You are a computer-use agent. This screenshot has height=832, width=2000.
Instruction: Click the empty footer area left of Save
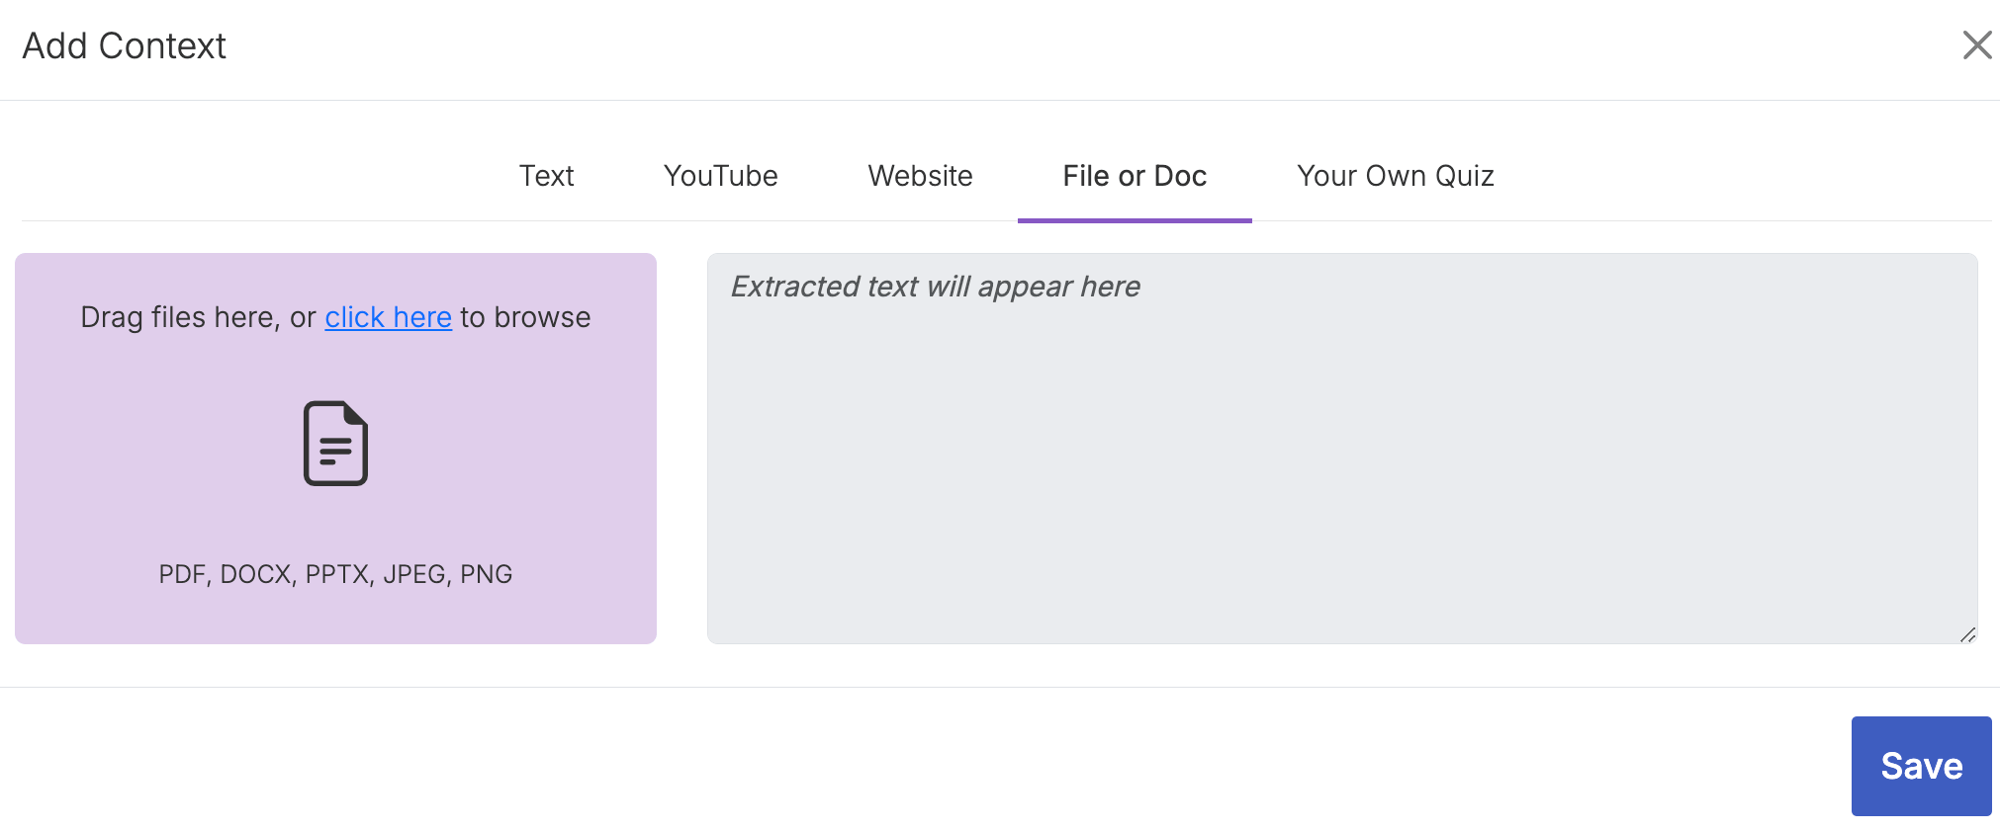click(x=900, y=765)
